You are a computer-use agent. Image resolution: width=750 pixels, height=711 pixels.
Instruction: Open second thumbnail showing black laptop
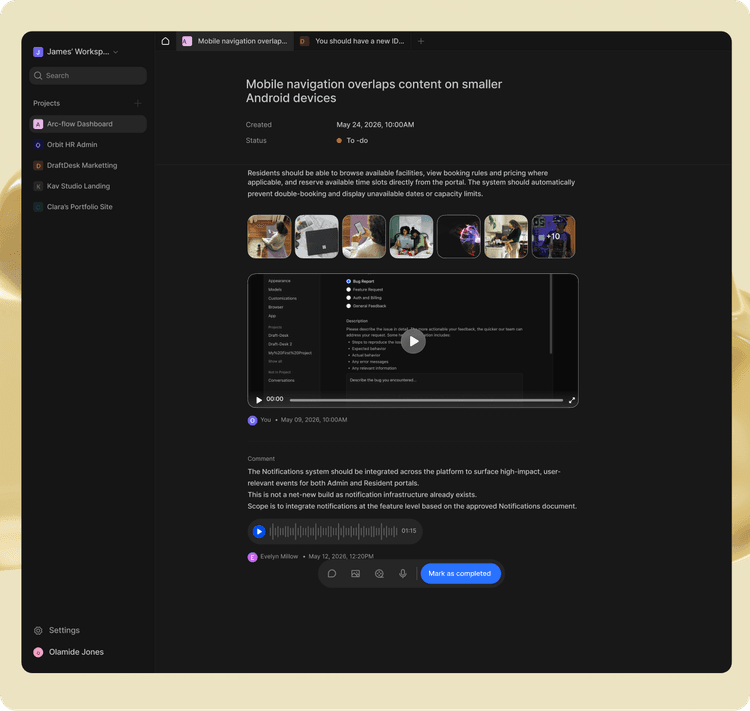[x=317, y=236]
